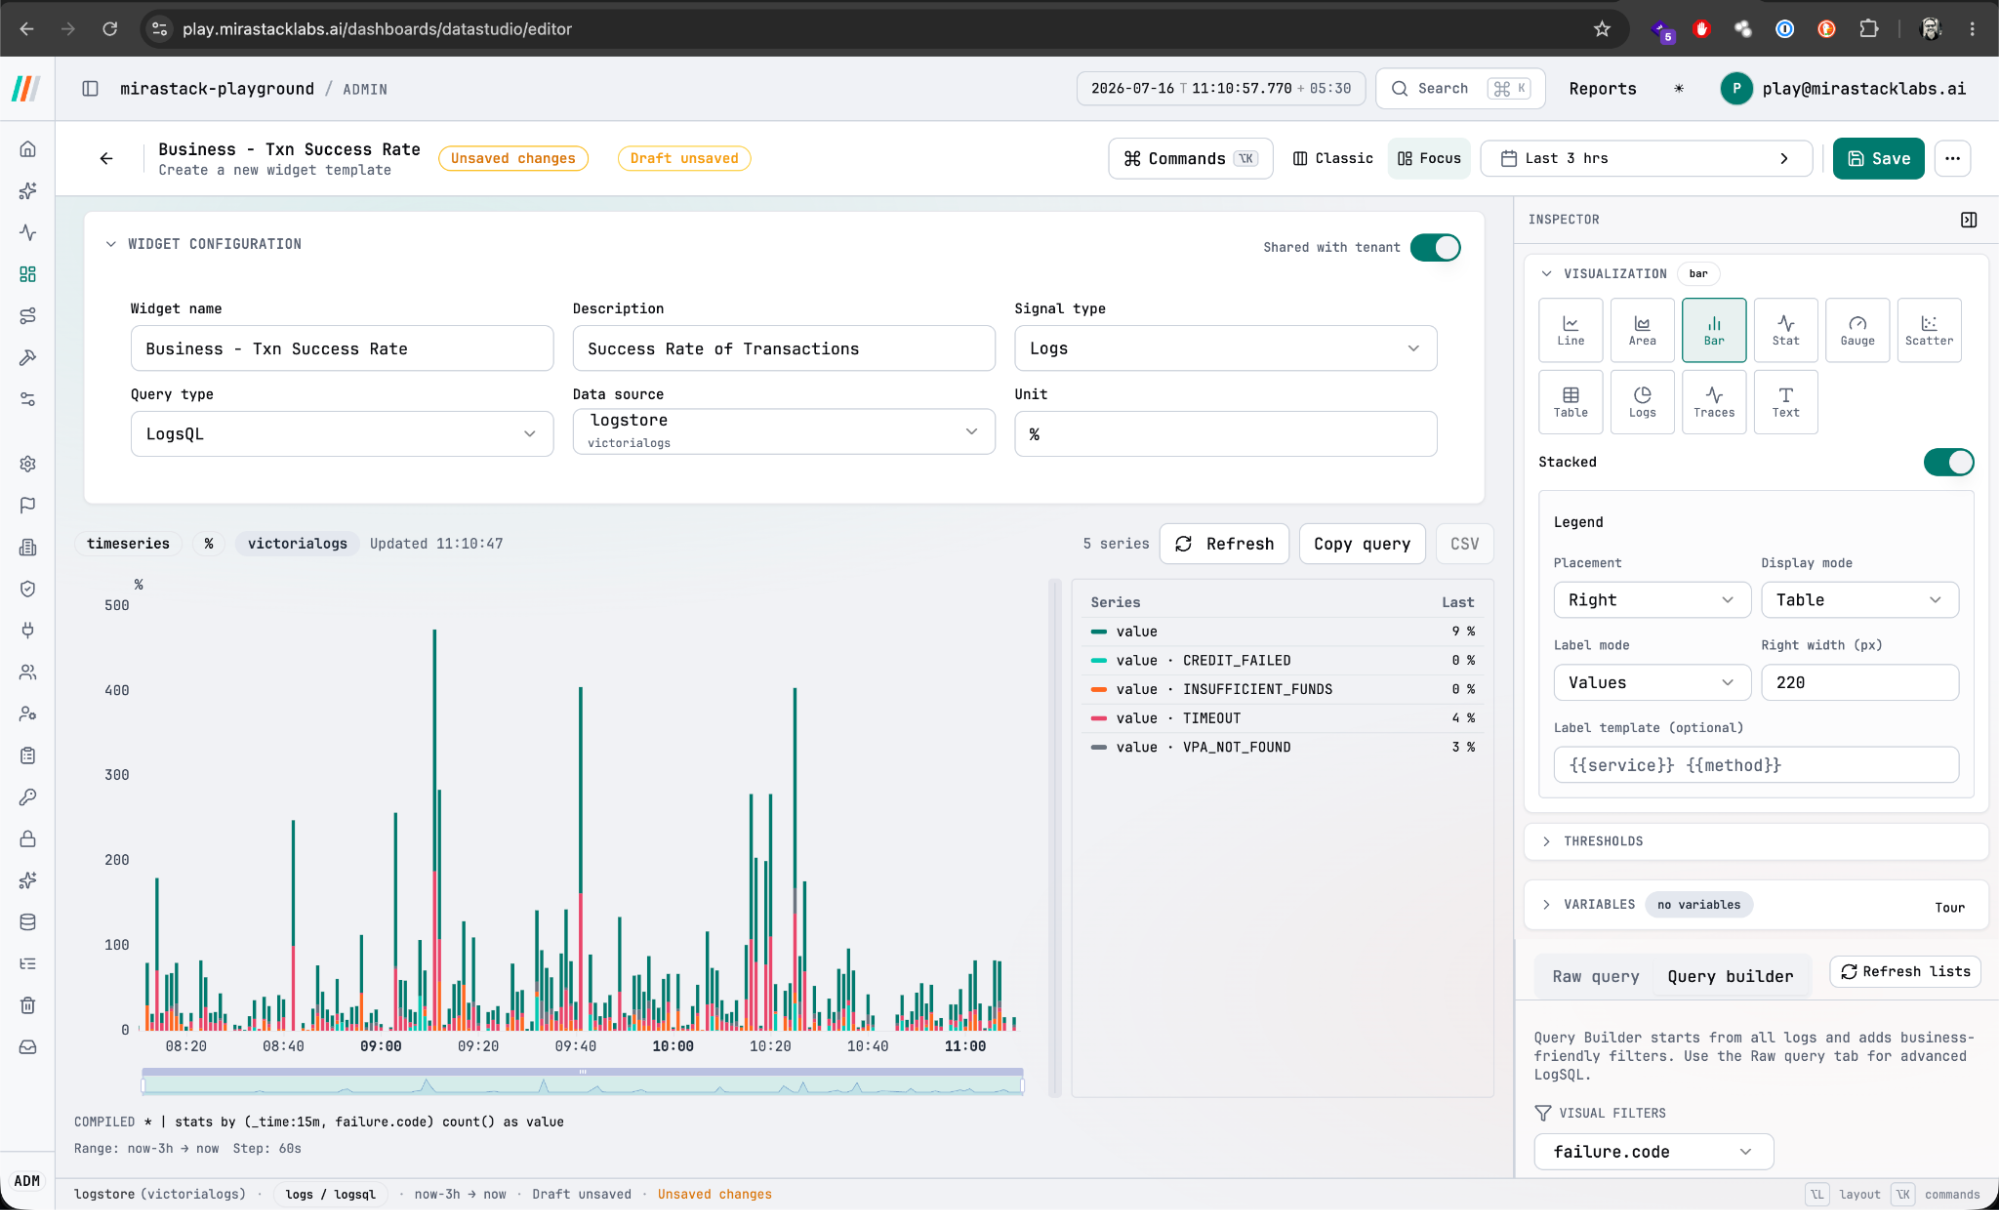Open the settings gear icon in sidebar

click(x=28, y=464)
